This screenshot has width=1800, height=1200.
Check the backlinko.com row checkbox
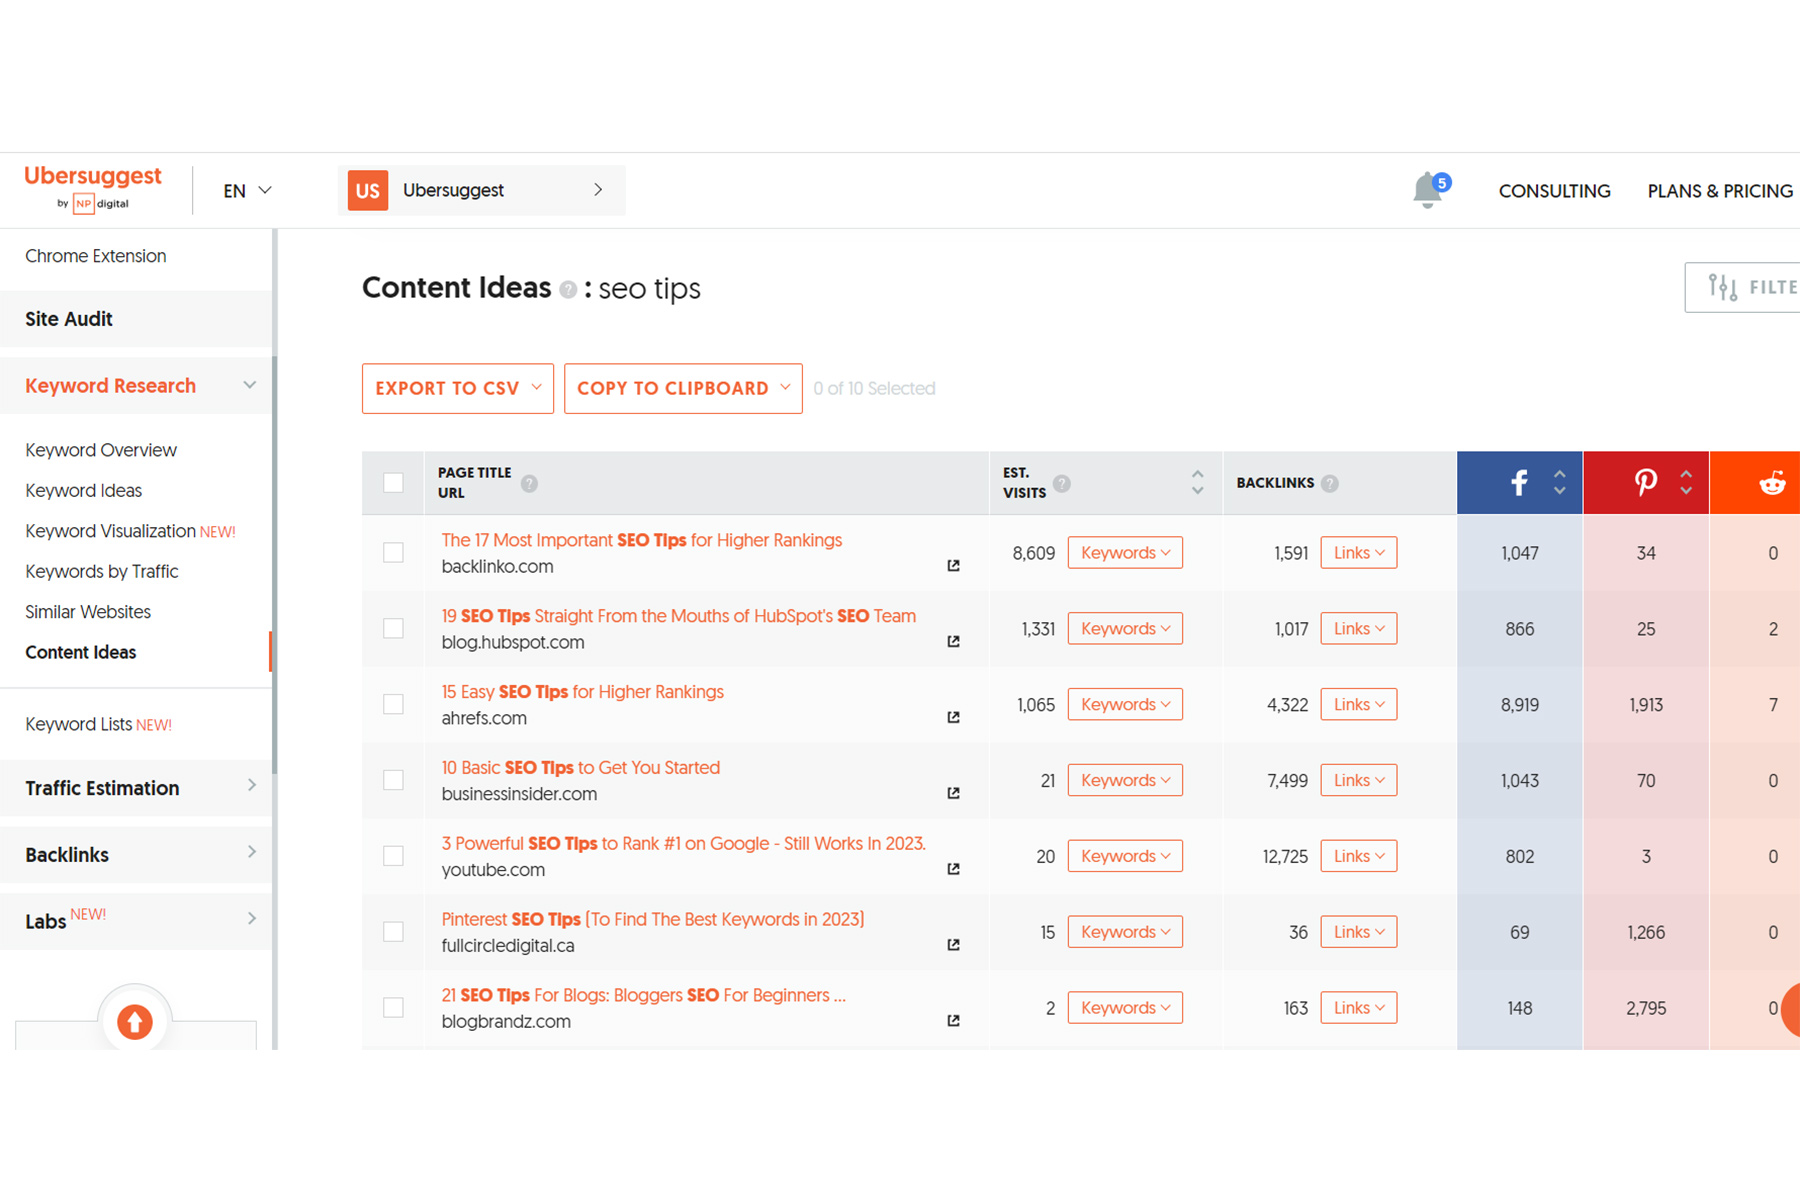point(393,553)
